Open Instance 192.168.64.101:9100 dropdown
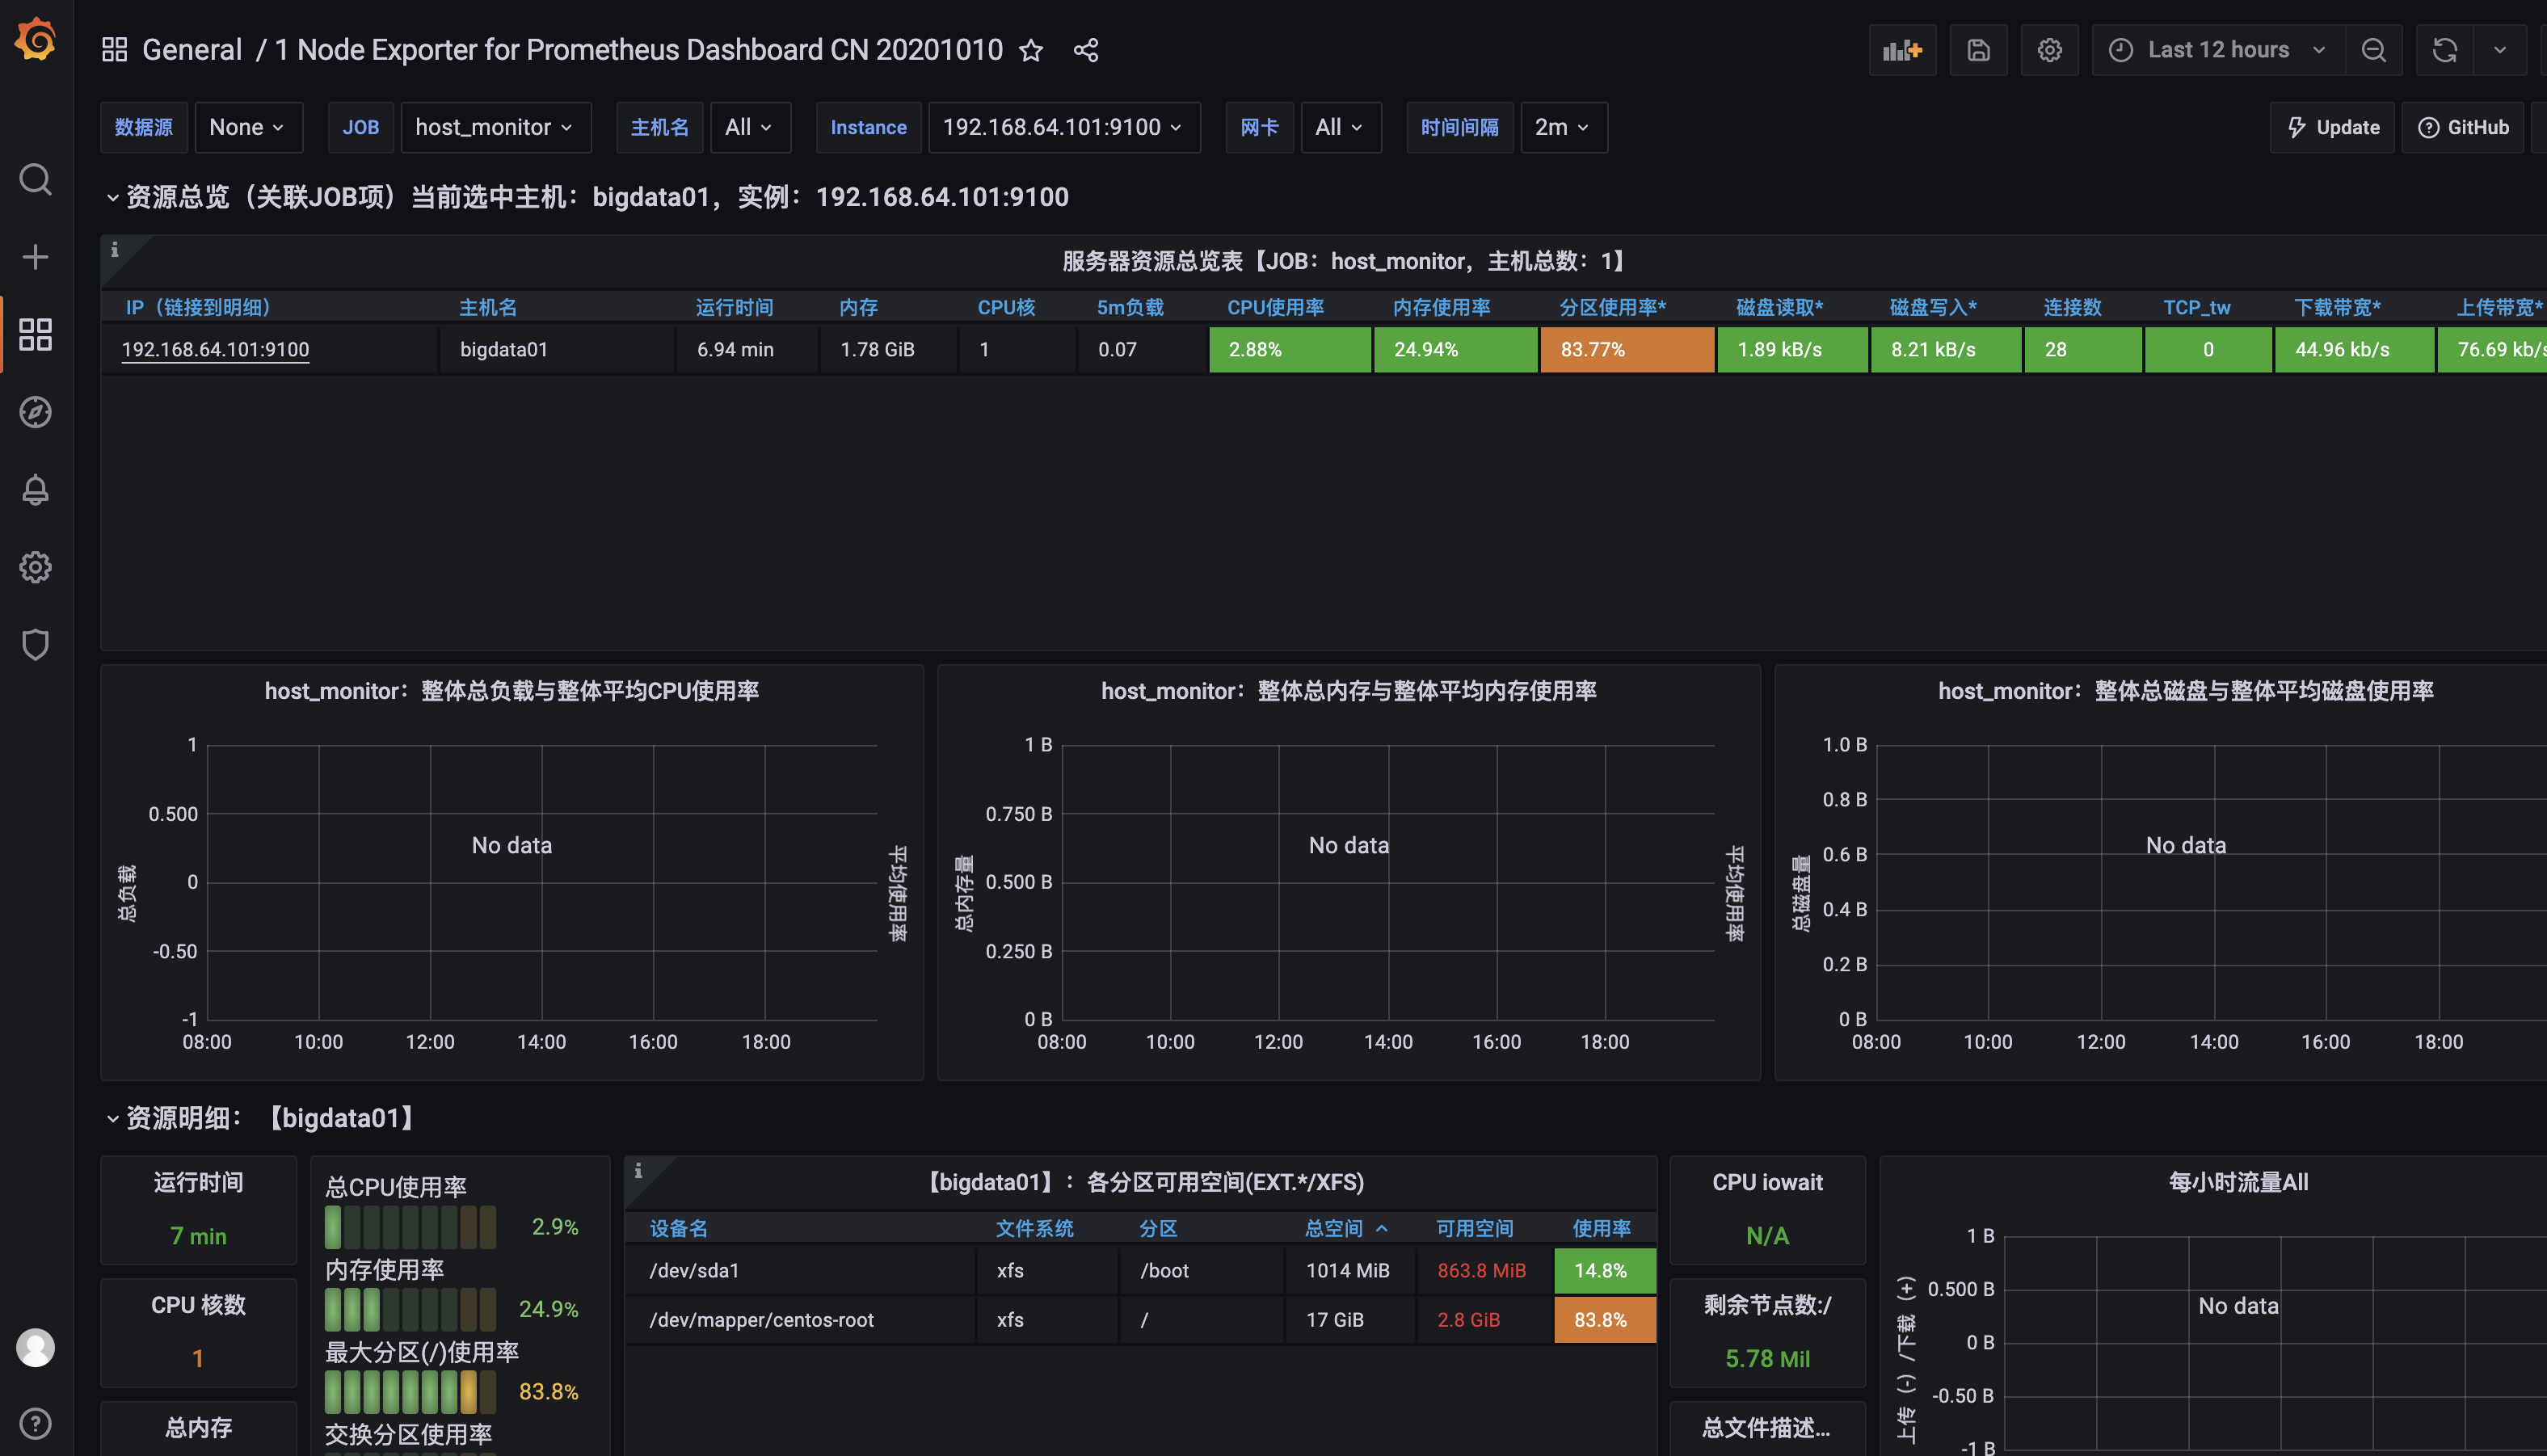The width and height of the screenshot is (2547, 1456). point(1064,127)
